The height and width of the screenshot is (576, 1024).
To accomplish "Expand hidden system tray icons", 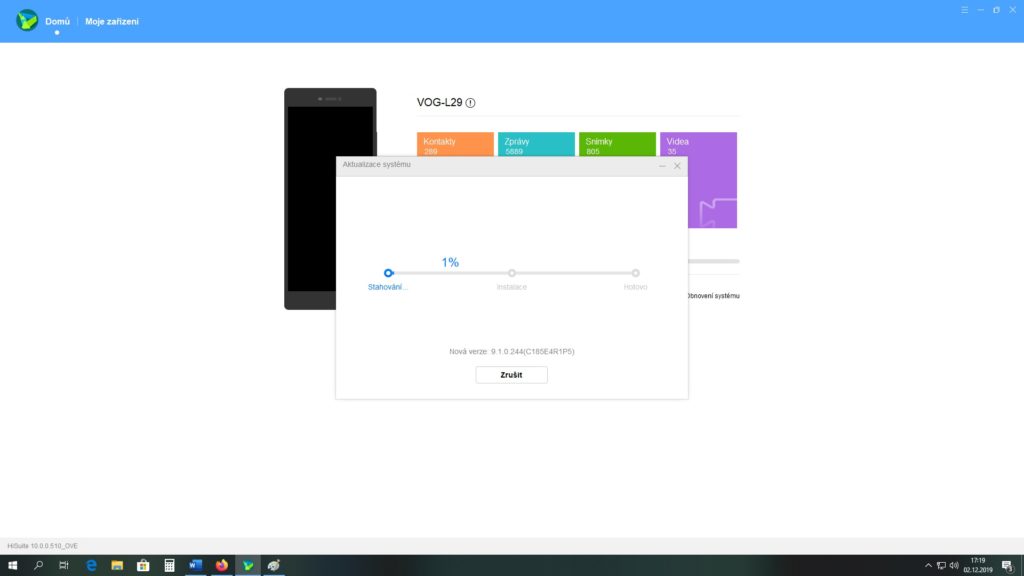I will 928,566.
